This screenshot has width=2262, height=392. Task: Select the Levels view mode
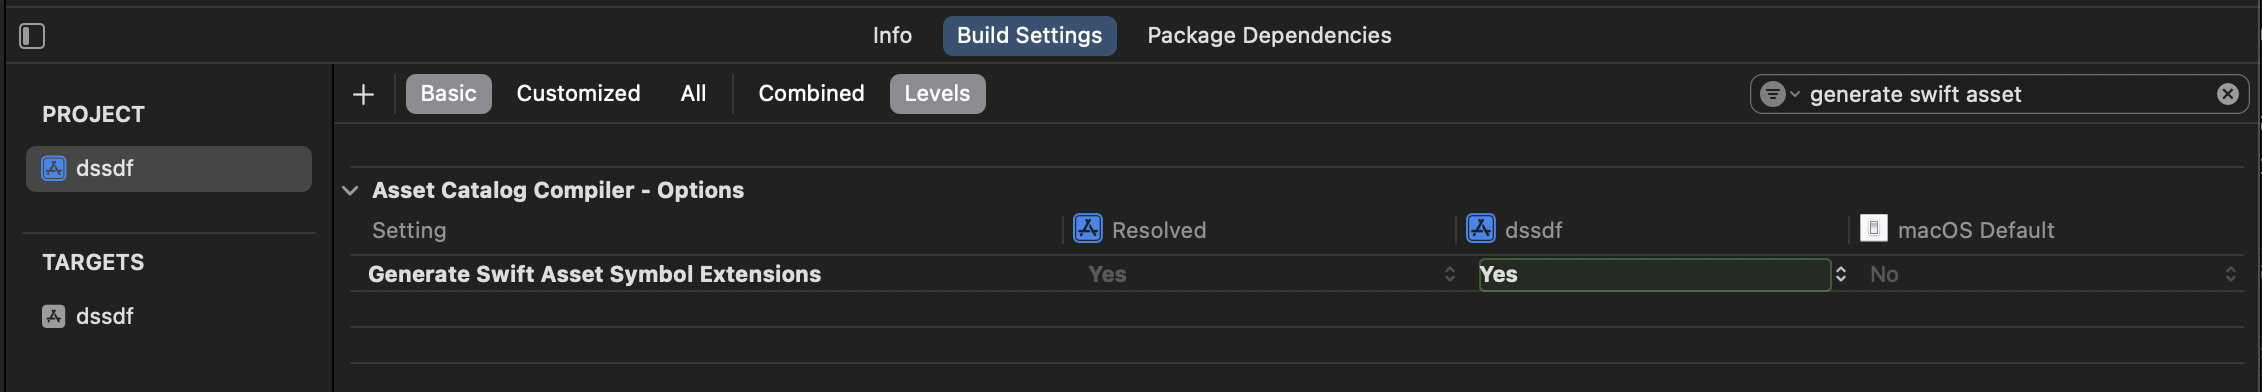937,94
